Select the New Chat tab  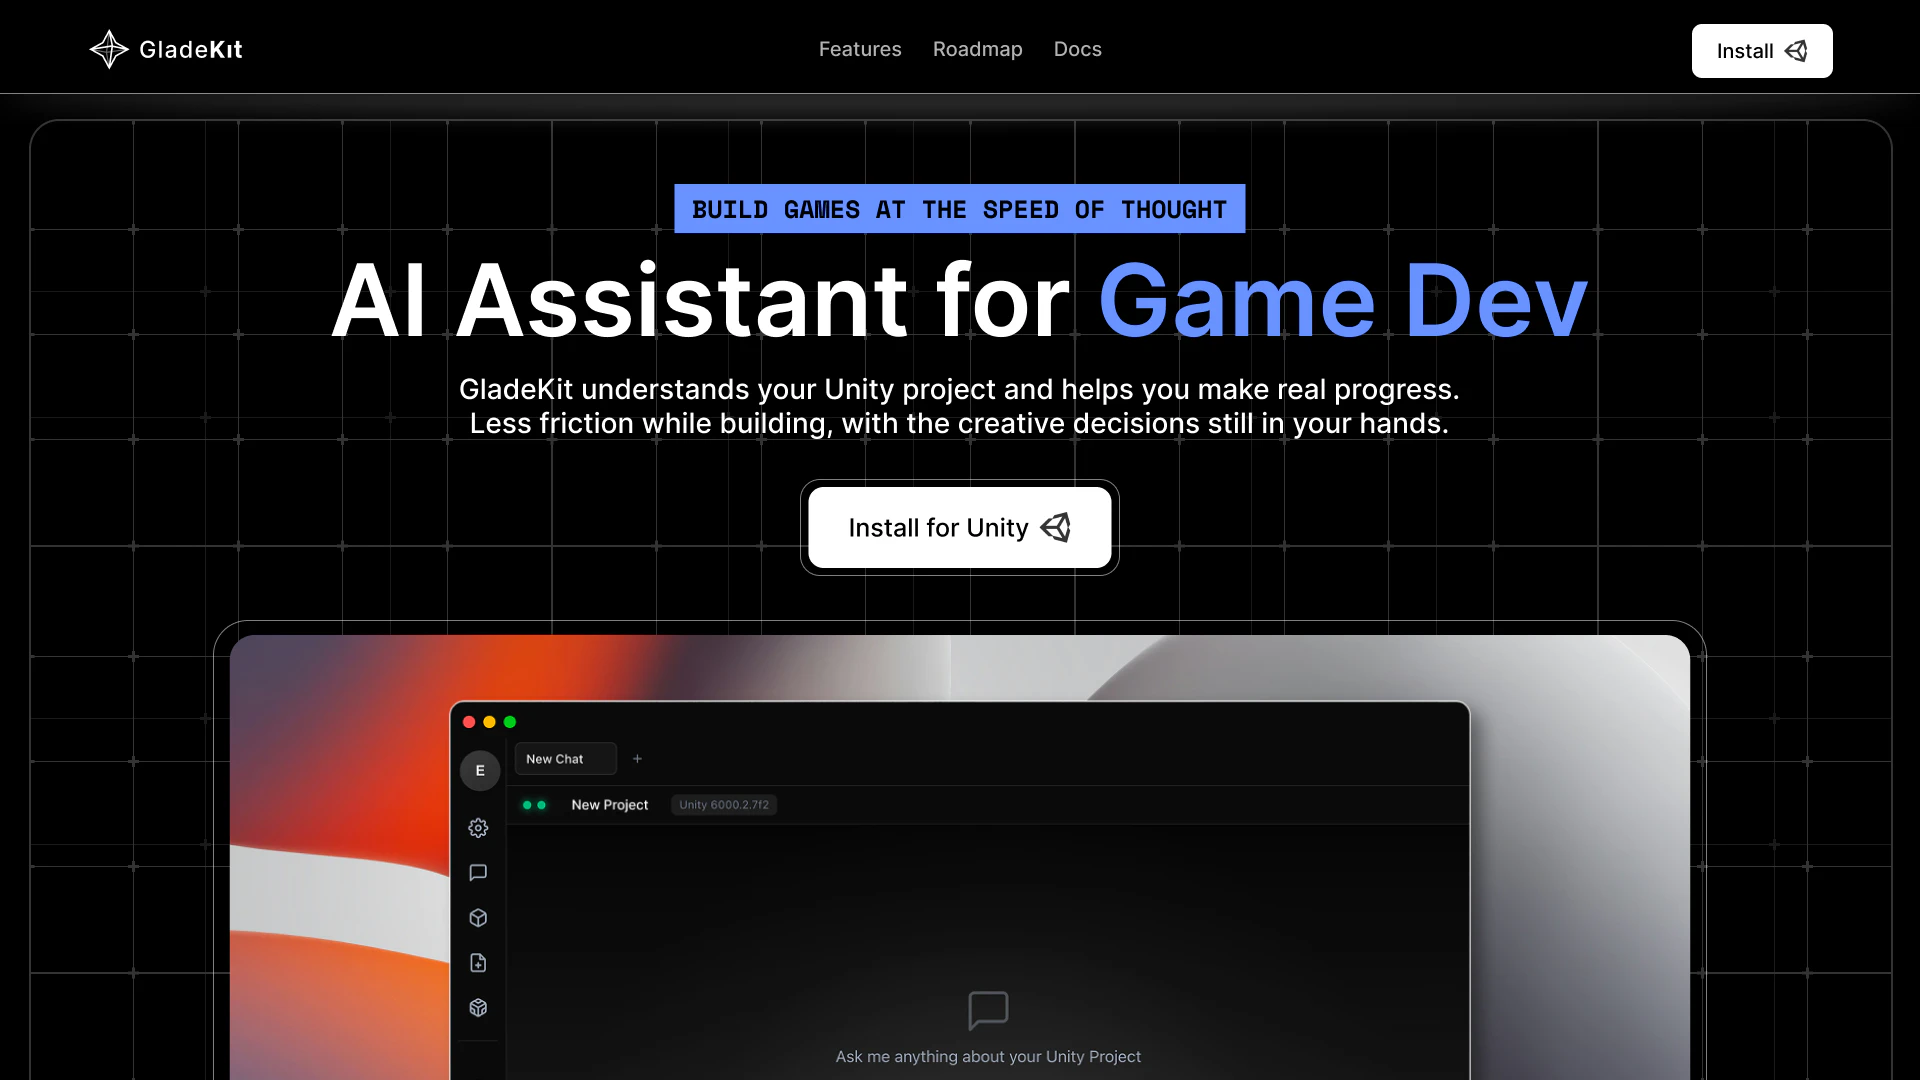[564, 758]
